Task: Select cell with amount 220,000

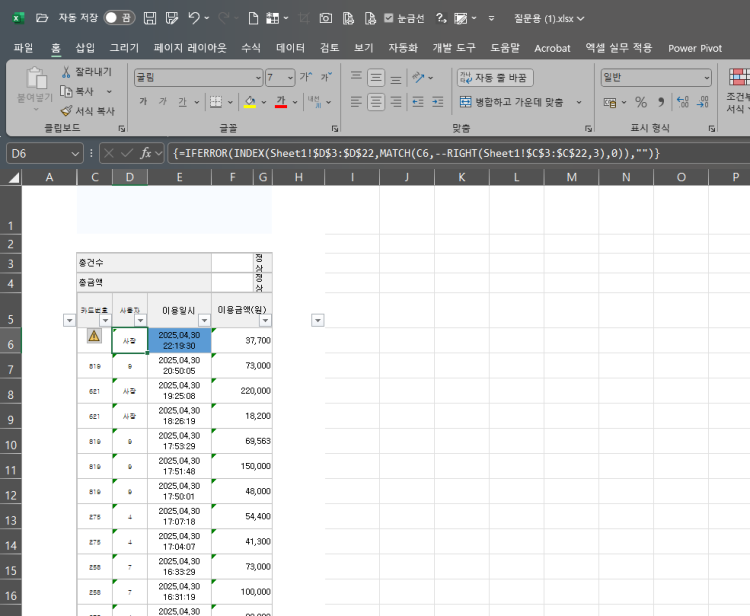Action: click(242, 391)
